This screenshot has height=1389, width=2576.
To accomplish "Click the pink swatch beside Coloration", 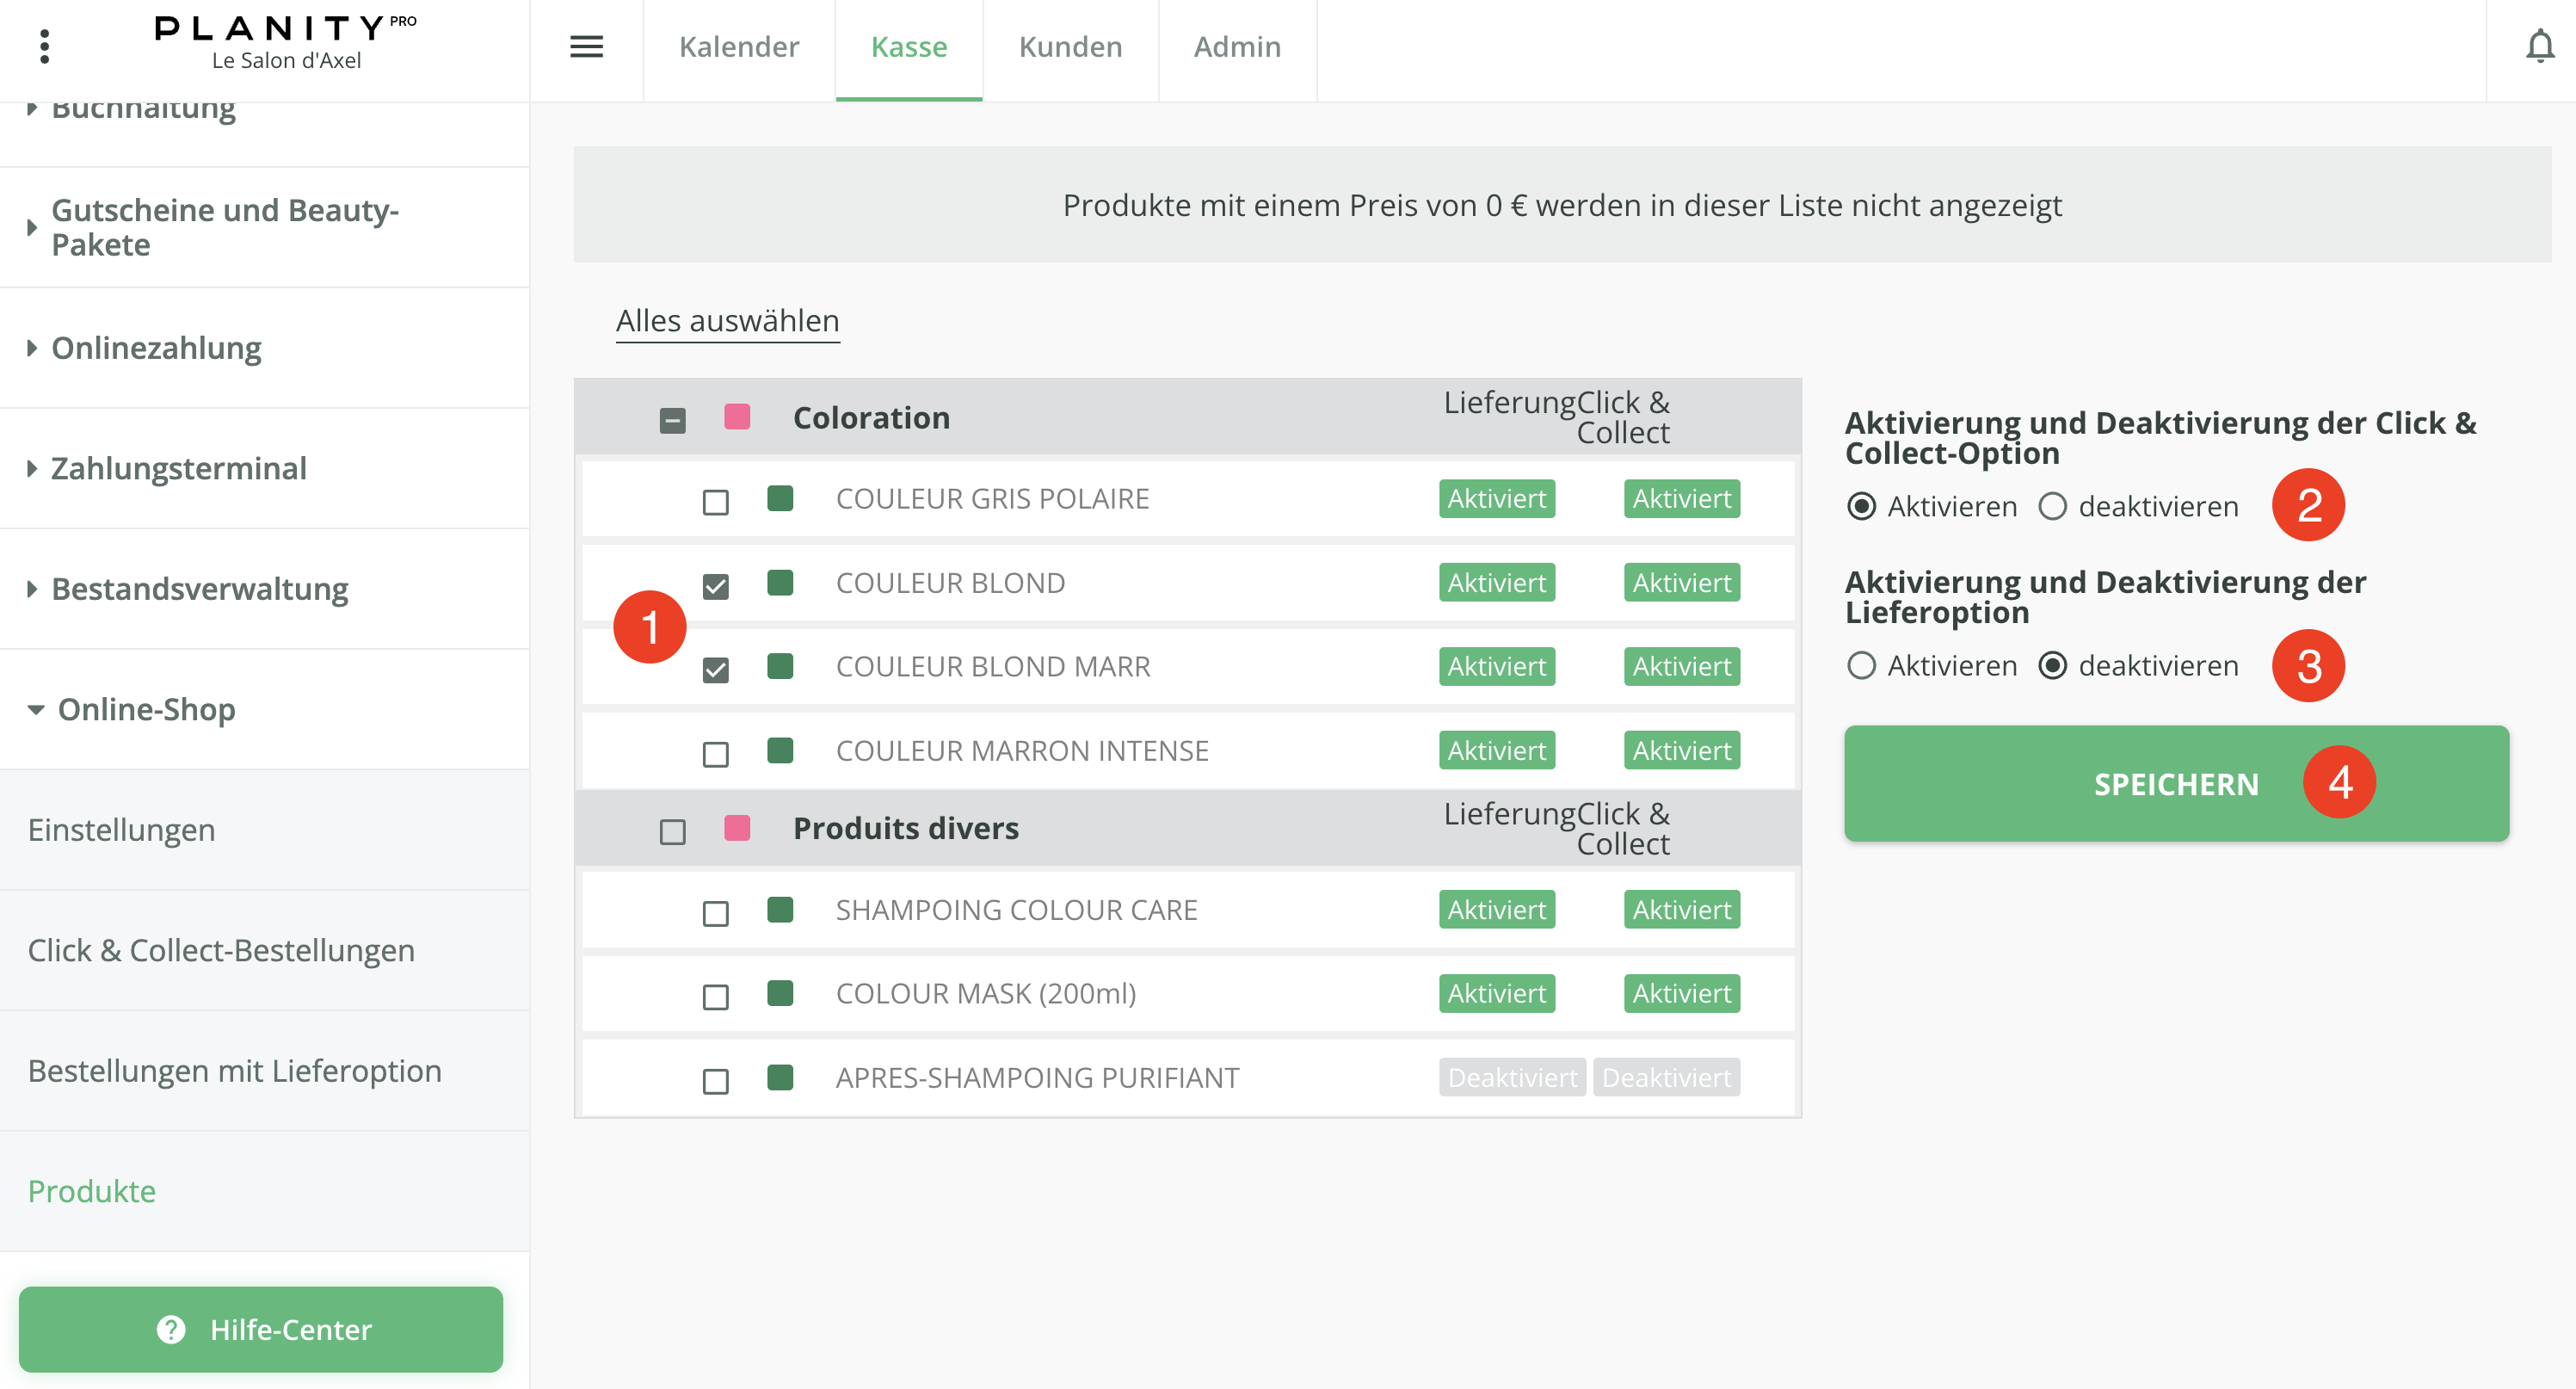I will click(x=737, y=416).
